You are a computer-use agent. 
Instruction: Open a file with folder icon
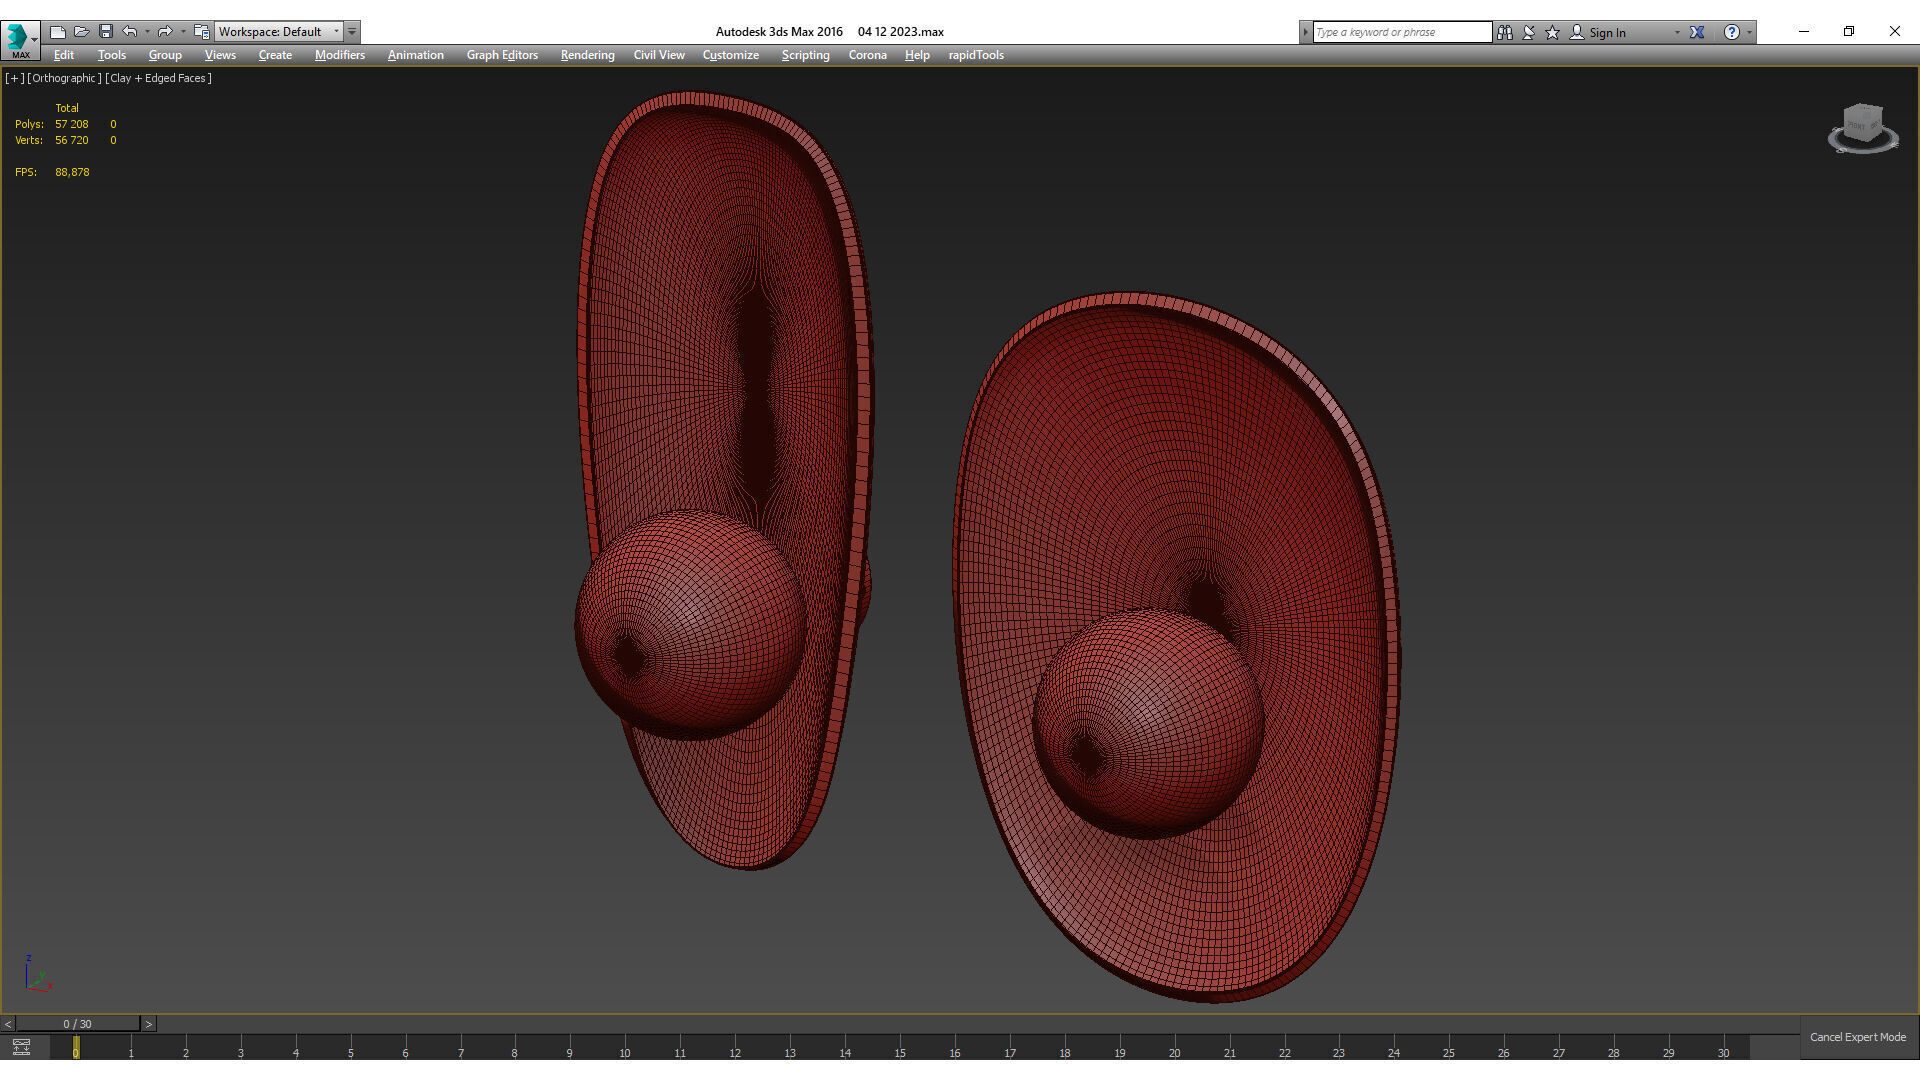[x=82, y=32]
